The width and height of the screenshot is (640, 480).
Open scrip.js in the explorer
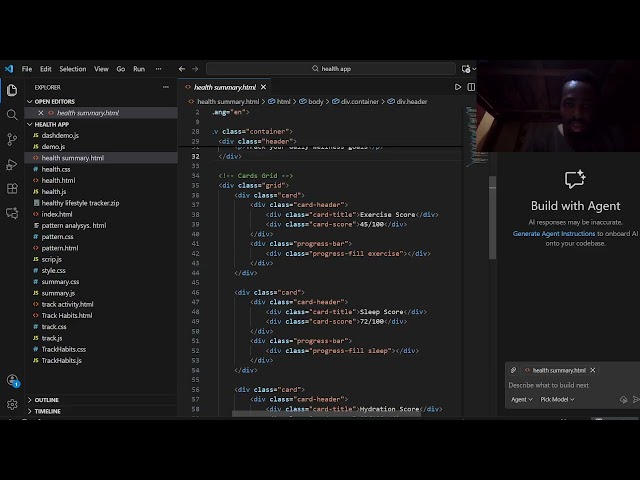[52, 259]
